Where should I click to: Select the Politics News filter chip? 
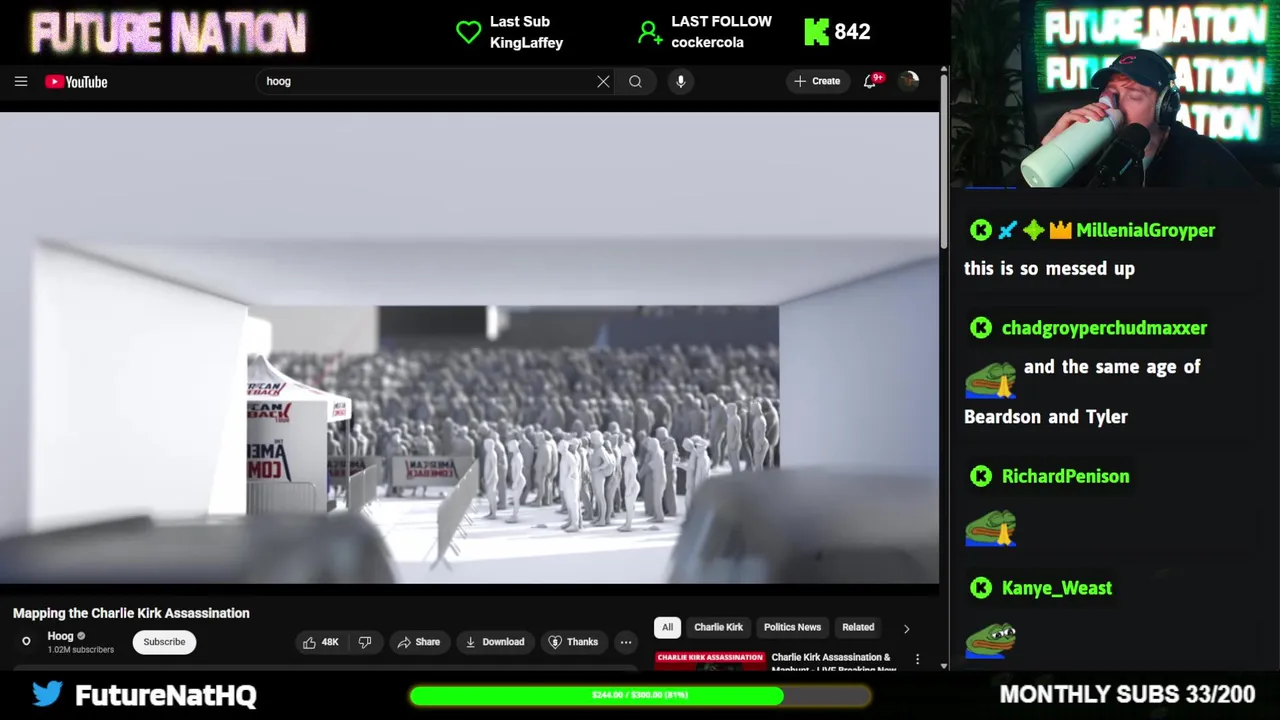click(792, 627)
